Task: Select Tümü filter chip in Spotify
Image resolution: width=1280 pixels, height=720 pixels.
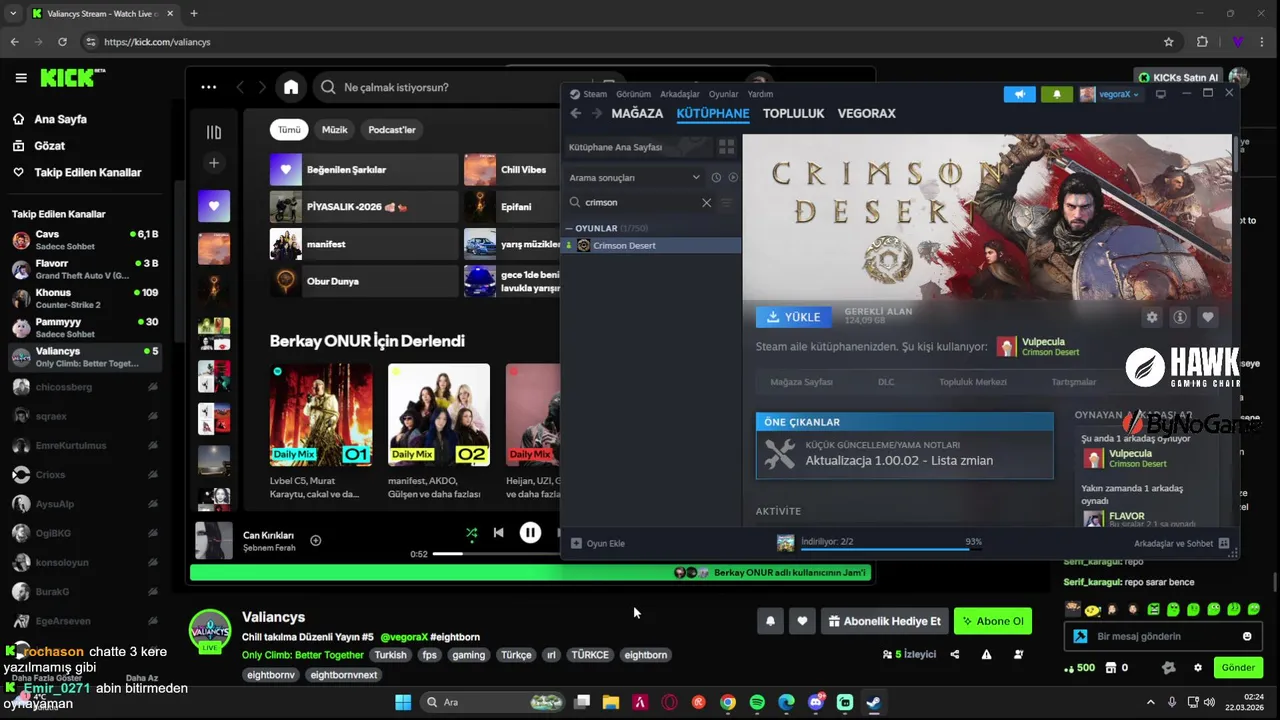Action: (x=289, y=130)
